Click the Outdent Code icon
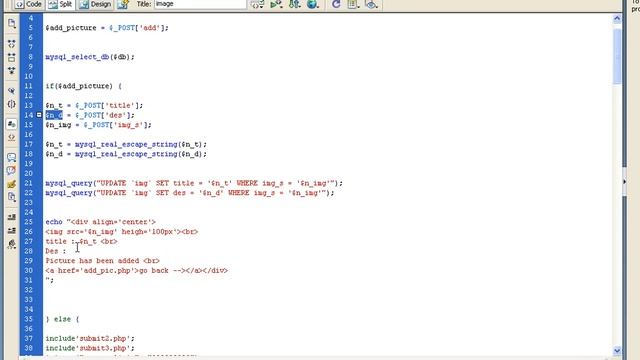The width and height of the screenshot is (640, 360). (11, 231)
